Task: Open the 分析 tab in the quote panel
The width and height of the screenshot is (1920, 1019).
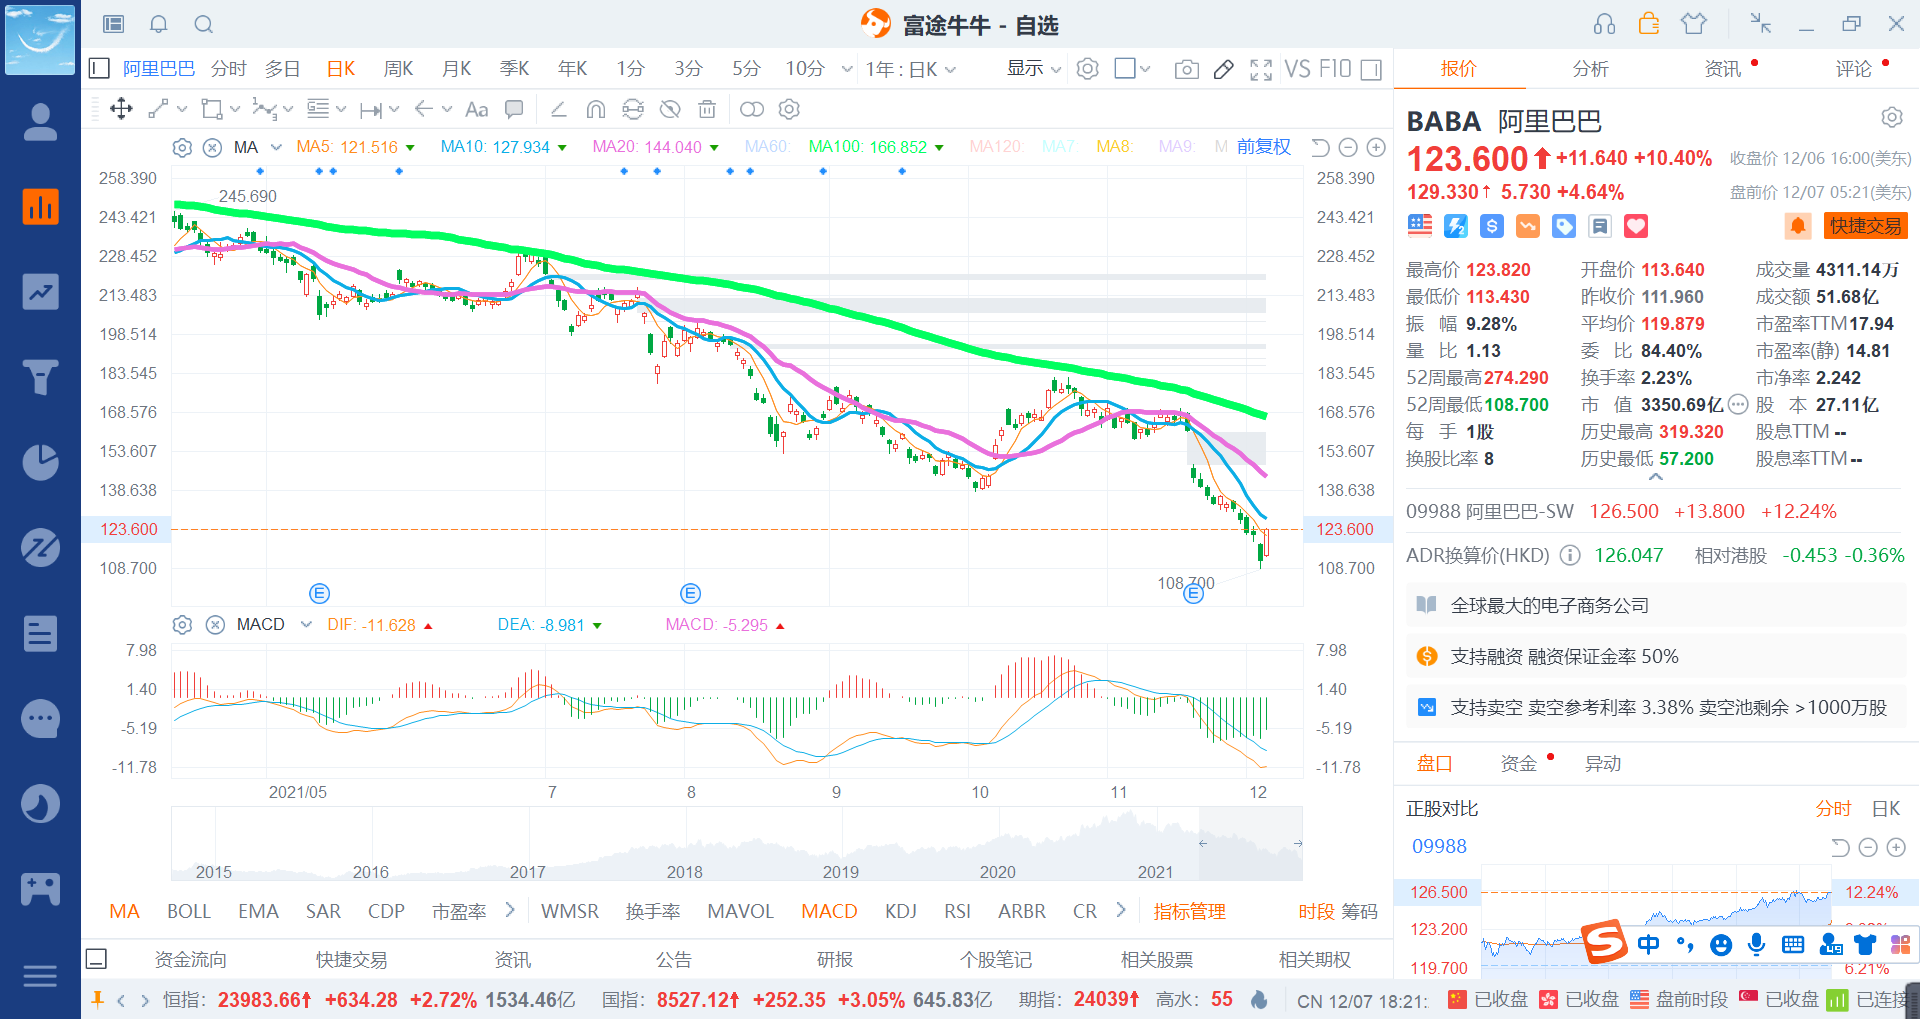Action: [x=1590, y=68]
